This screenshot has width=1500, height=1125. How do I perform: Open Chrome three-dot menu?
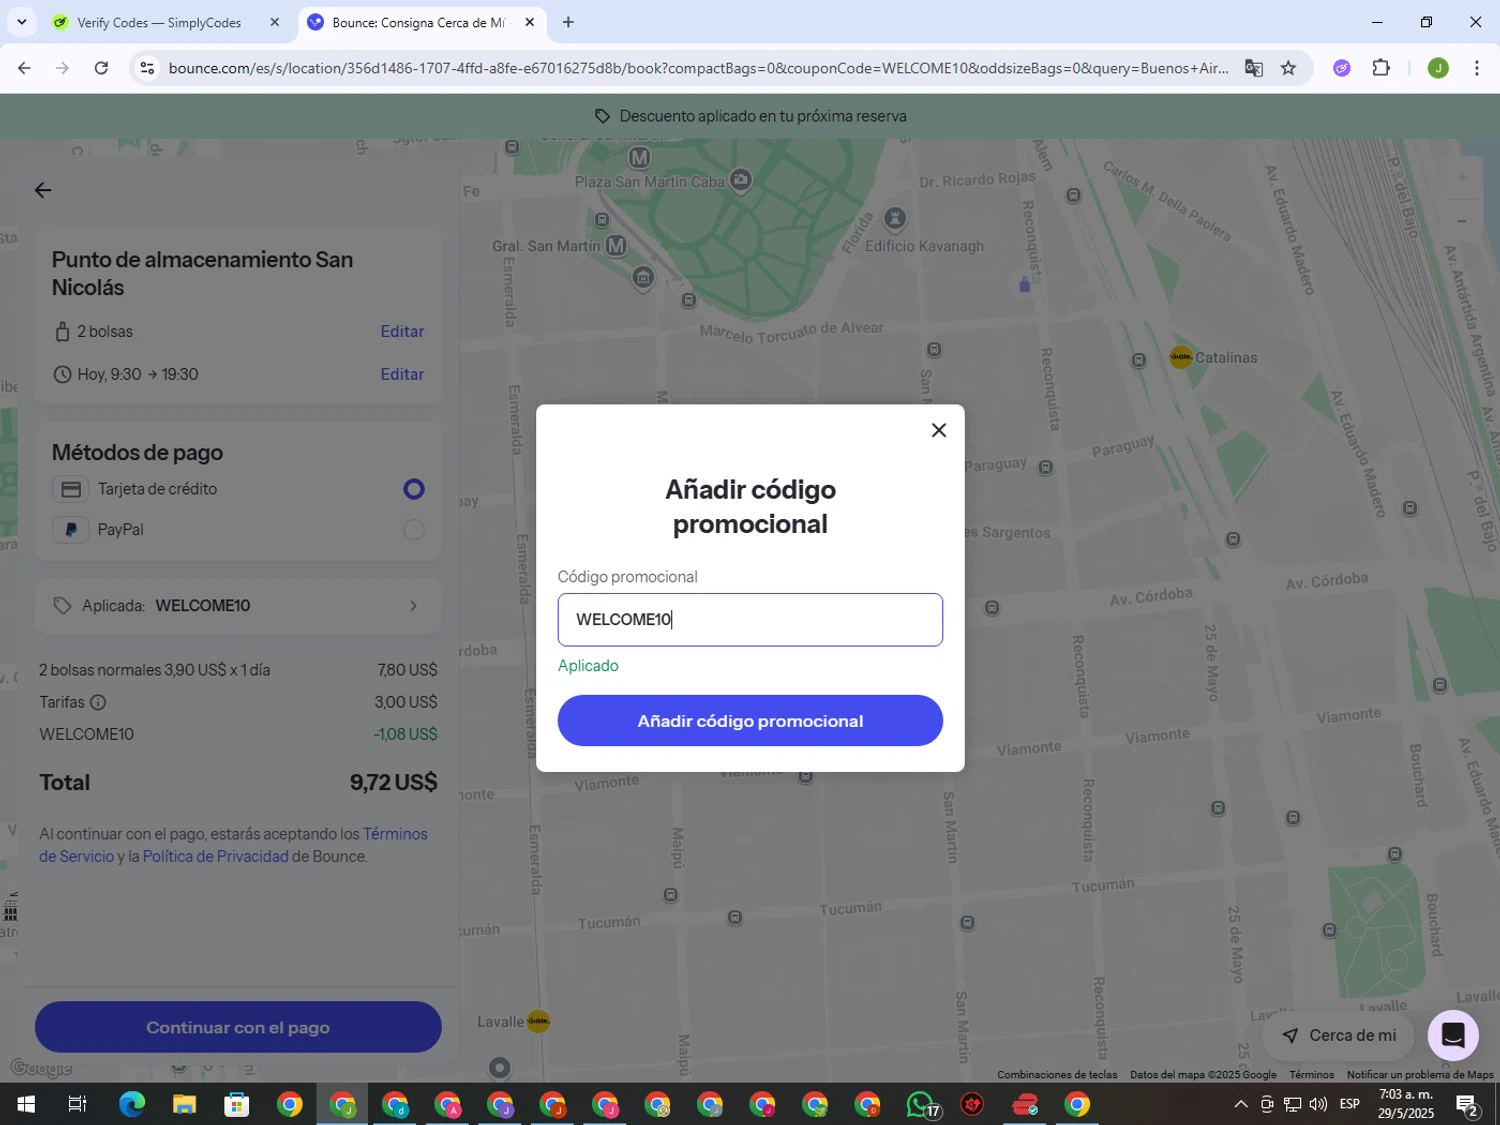click(x=1476, y=68)
